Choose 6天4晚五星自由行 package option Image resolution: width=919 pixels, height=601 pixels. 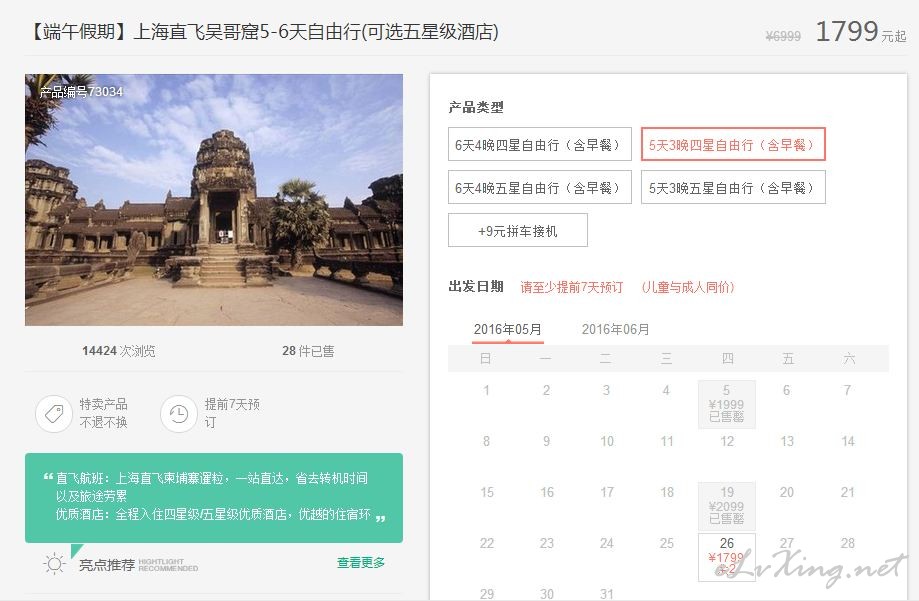click(x=540, y=187)
